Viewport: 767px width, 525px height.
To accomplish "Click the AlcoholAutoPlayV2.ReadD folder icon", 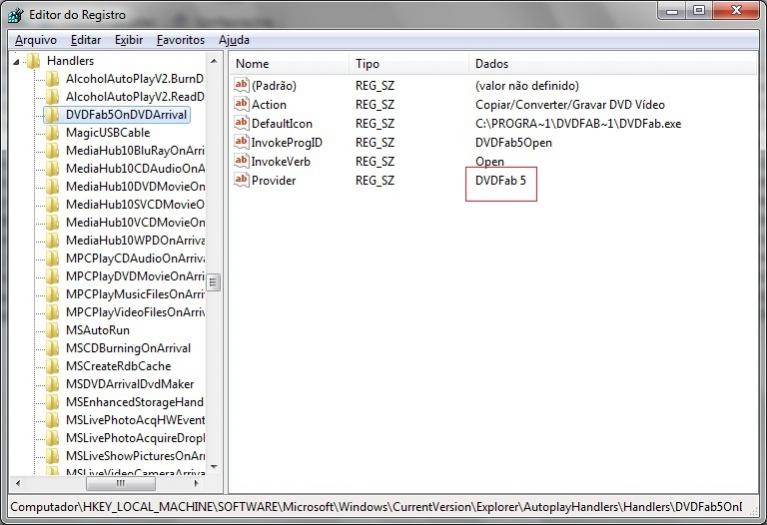I will pyautogui.click(x=52, y=97).
